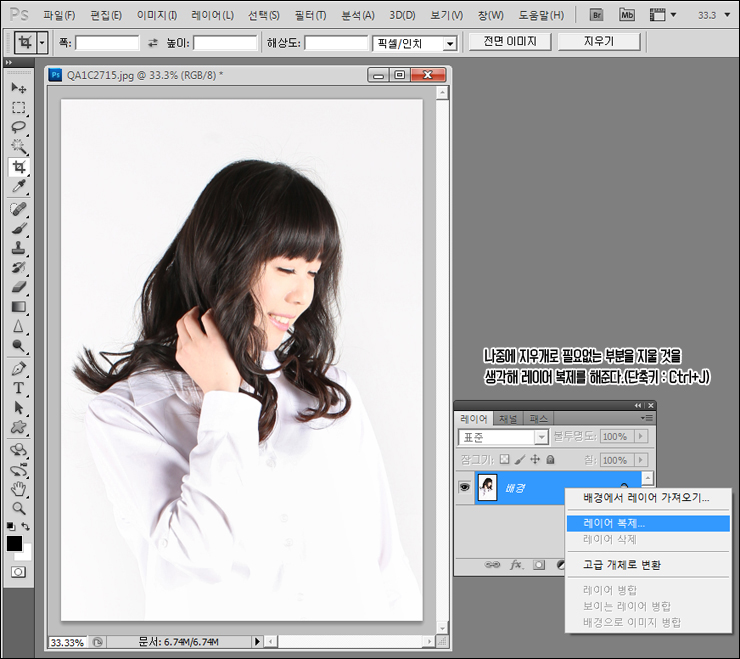Select the Eyedropper tool
Viewport: 740px width, 659px height.
18,186
